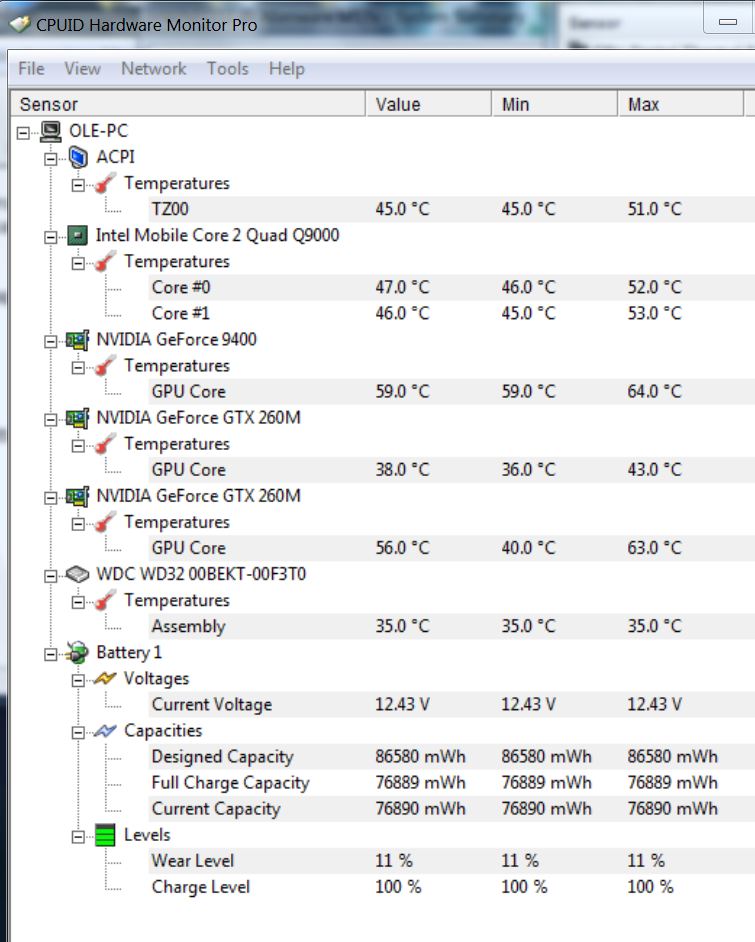The width and height of the screenshot is (755, 942).
Task: Click thermometer icon under first GTX 260M
Action: click(105, 444)
